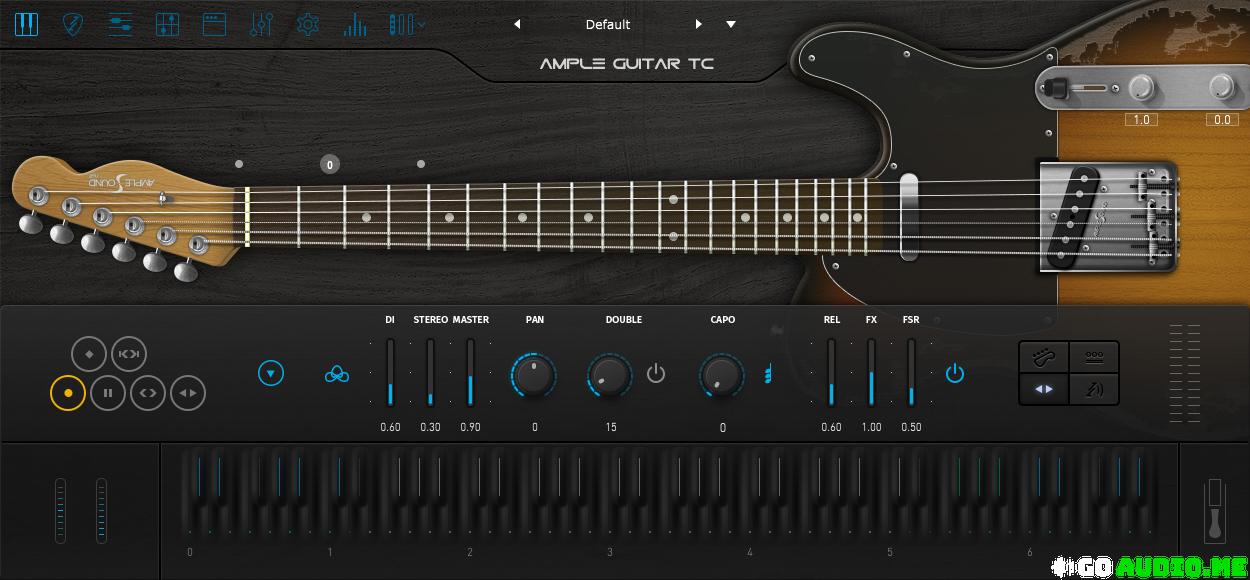1250x580 pixels.
Task: Select the 1.0 value box under knob
Action: coord(1141,120)
